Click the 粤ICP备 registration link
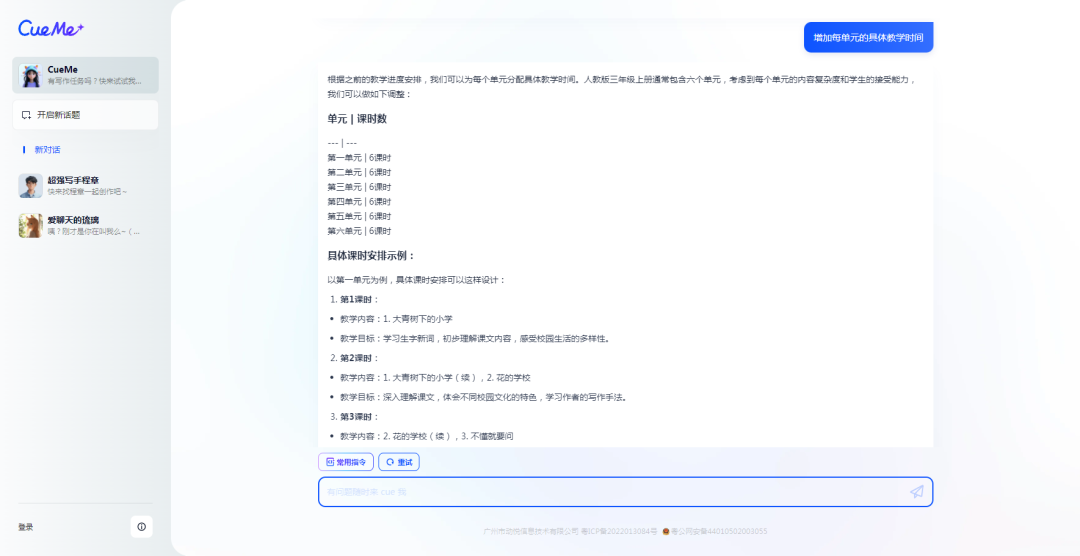The image size is (1080, 556). [619, 531]
